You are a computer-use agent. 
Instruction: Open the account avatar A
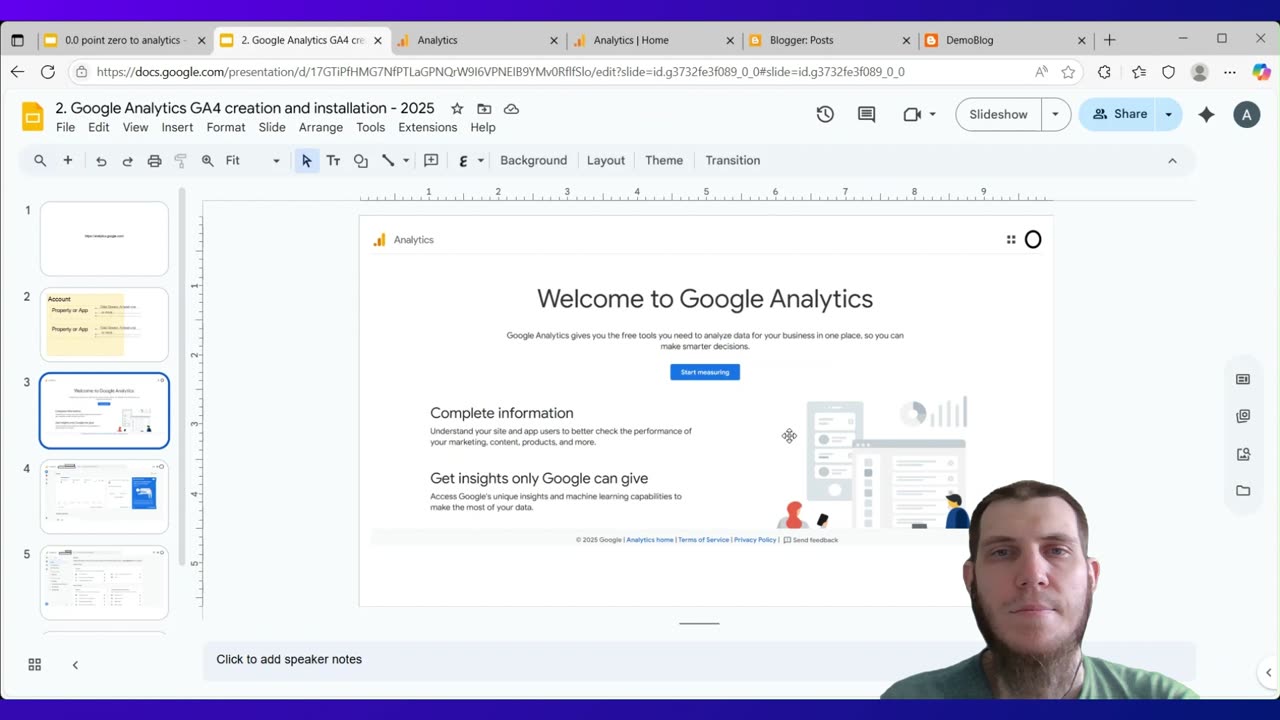1246,114
